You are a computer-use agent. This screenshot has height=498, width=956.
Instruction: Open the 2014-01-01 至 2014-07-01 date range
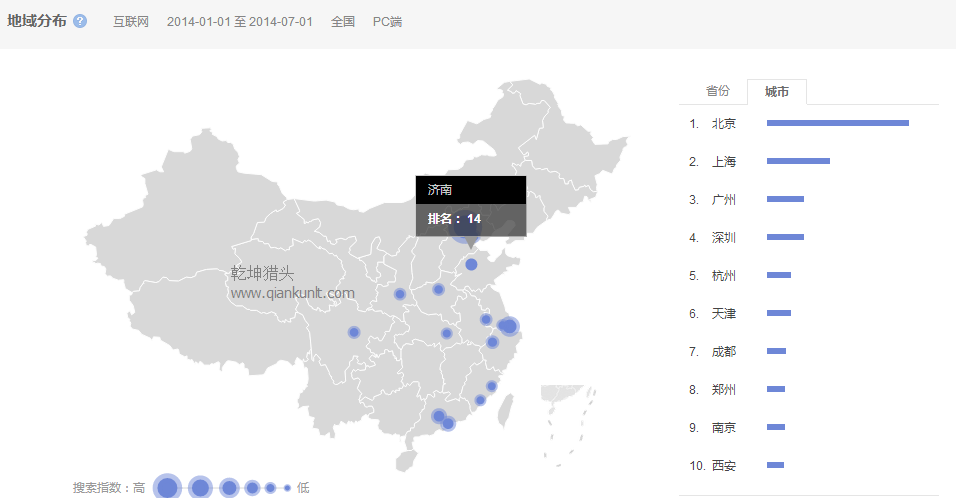coord(239,21)
